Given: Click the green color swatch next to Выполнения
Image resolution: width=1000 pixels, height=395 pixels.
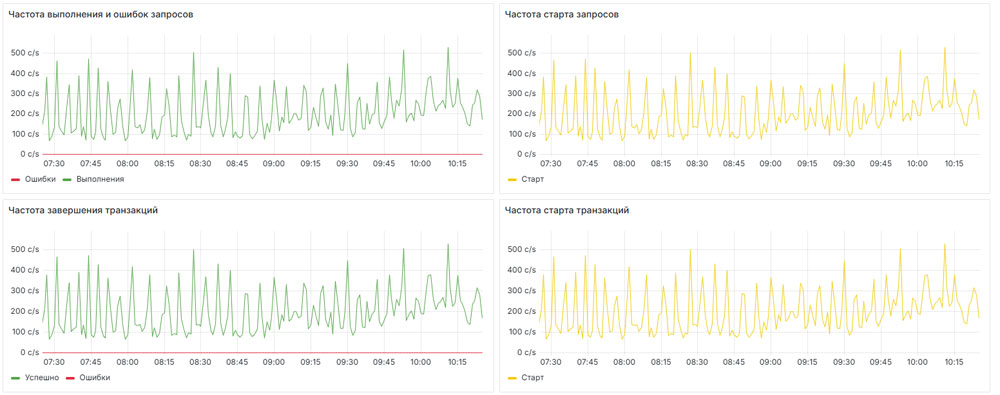Looking at the screenshot, I should point(68,180).
